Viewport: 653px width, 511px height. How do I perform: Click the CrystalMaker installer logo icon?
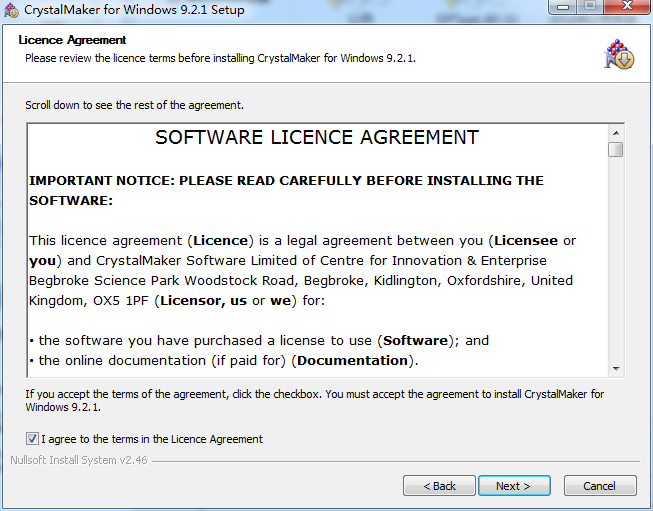619,55
